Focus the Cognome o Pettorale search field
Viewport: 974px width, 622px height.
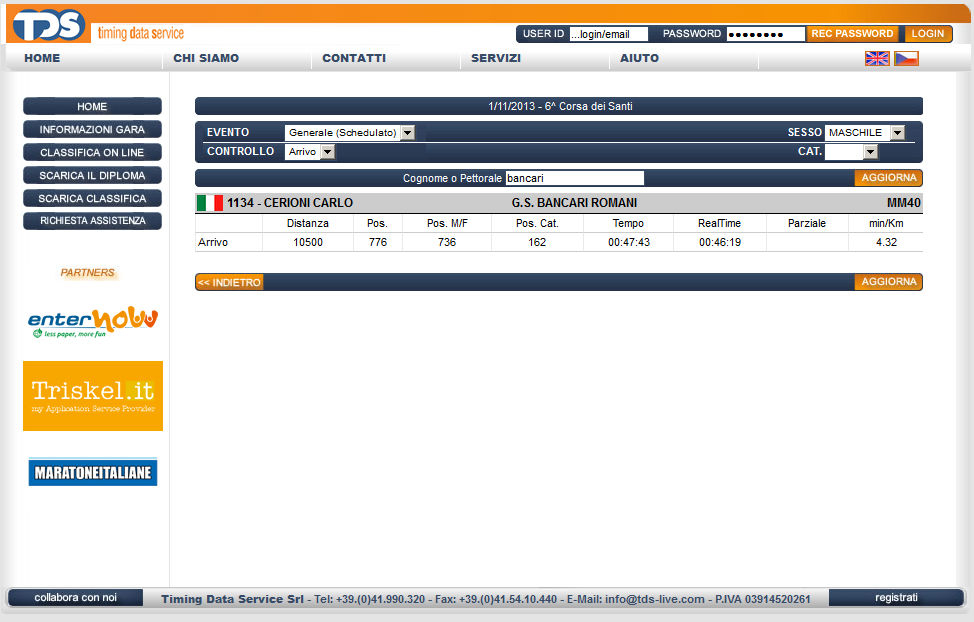[574, 178]
